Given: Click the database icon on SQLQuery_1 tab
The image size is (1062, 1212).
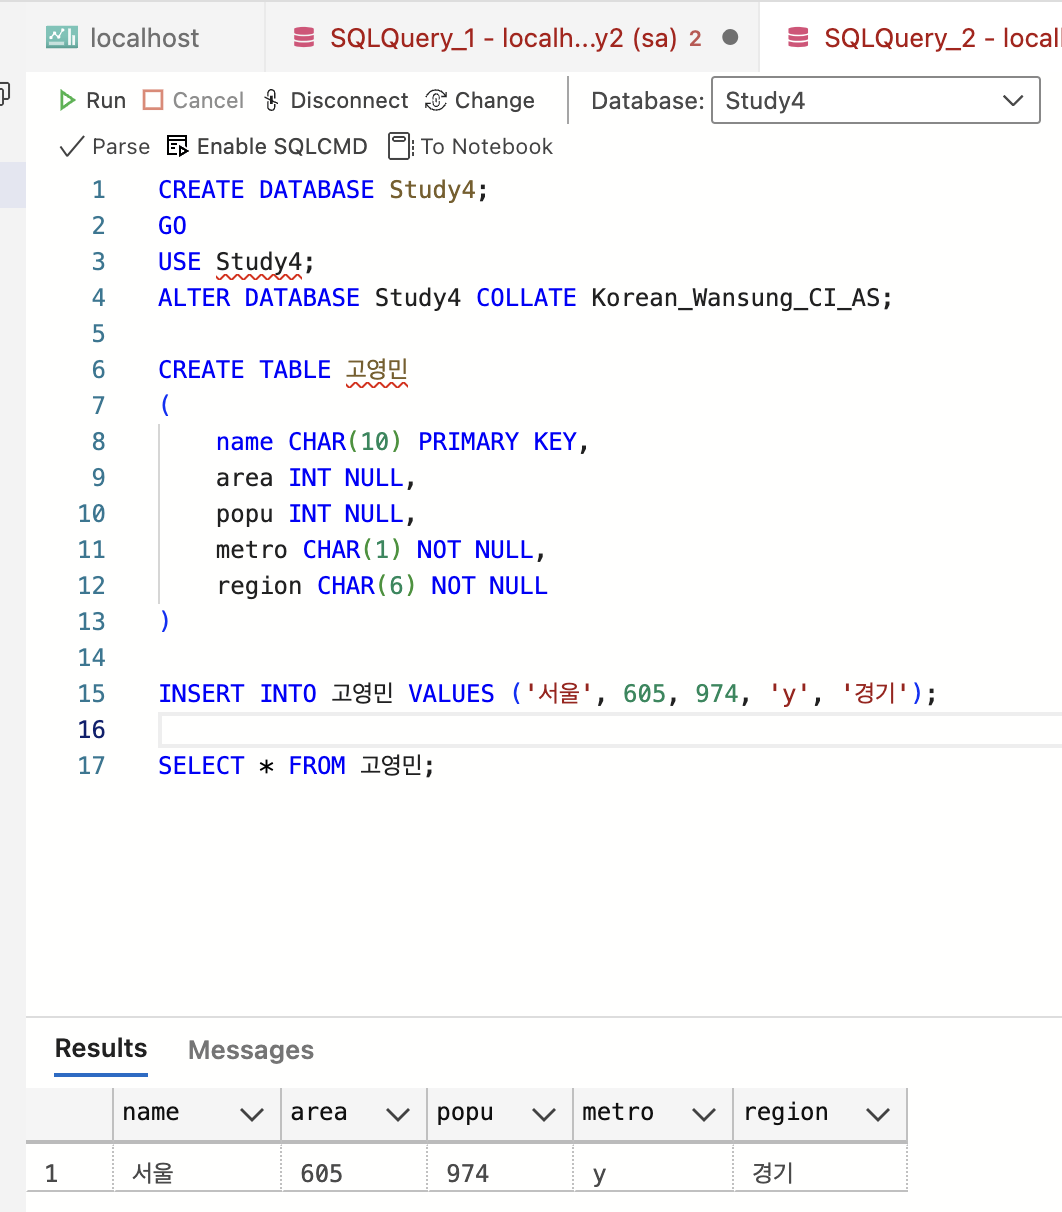Looking at the screenshot, I should [x=304, y=38].
